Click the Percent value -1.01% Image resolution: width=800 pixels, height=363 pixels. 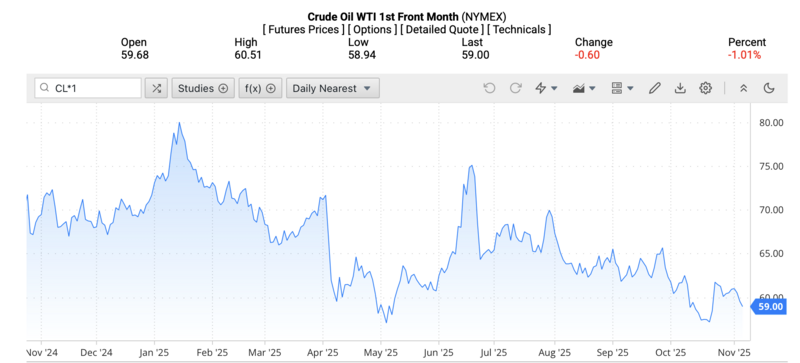[x=744, y=55]
